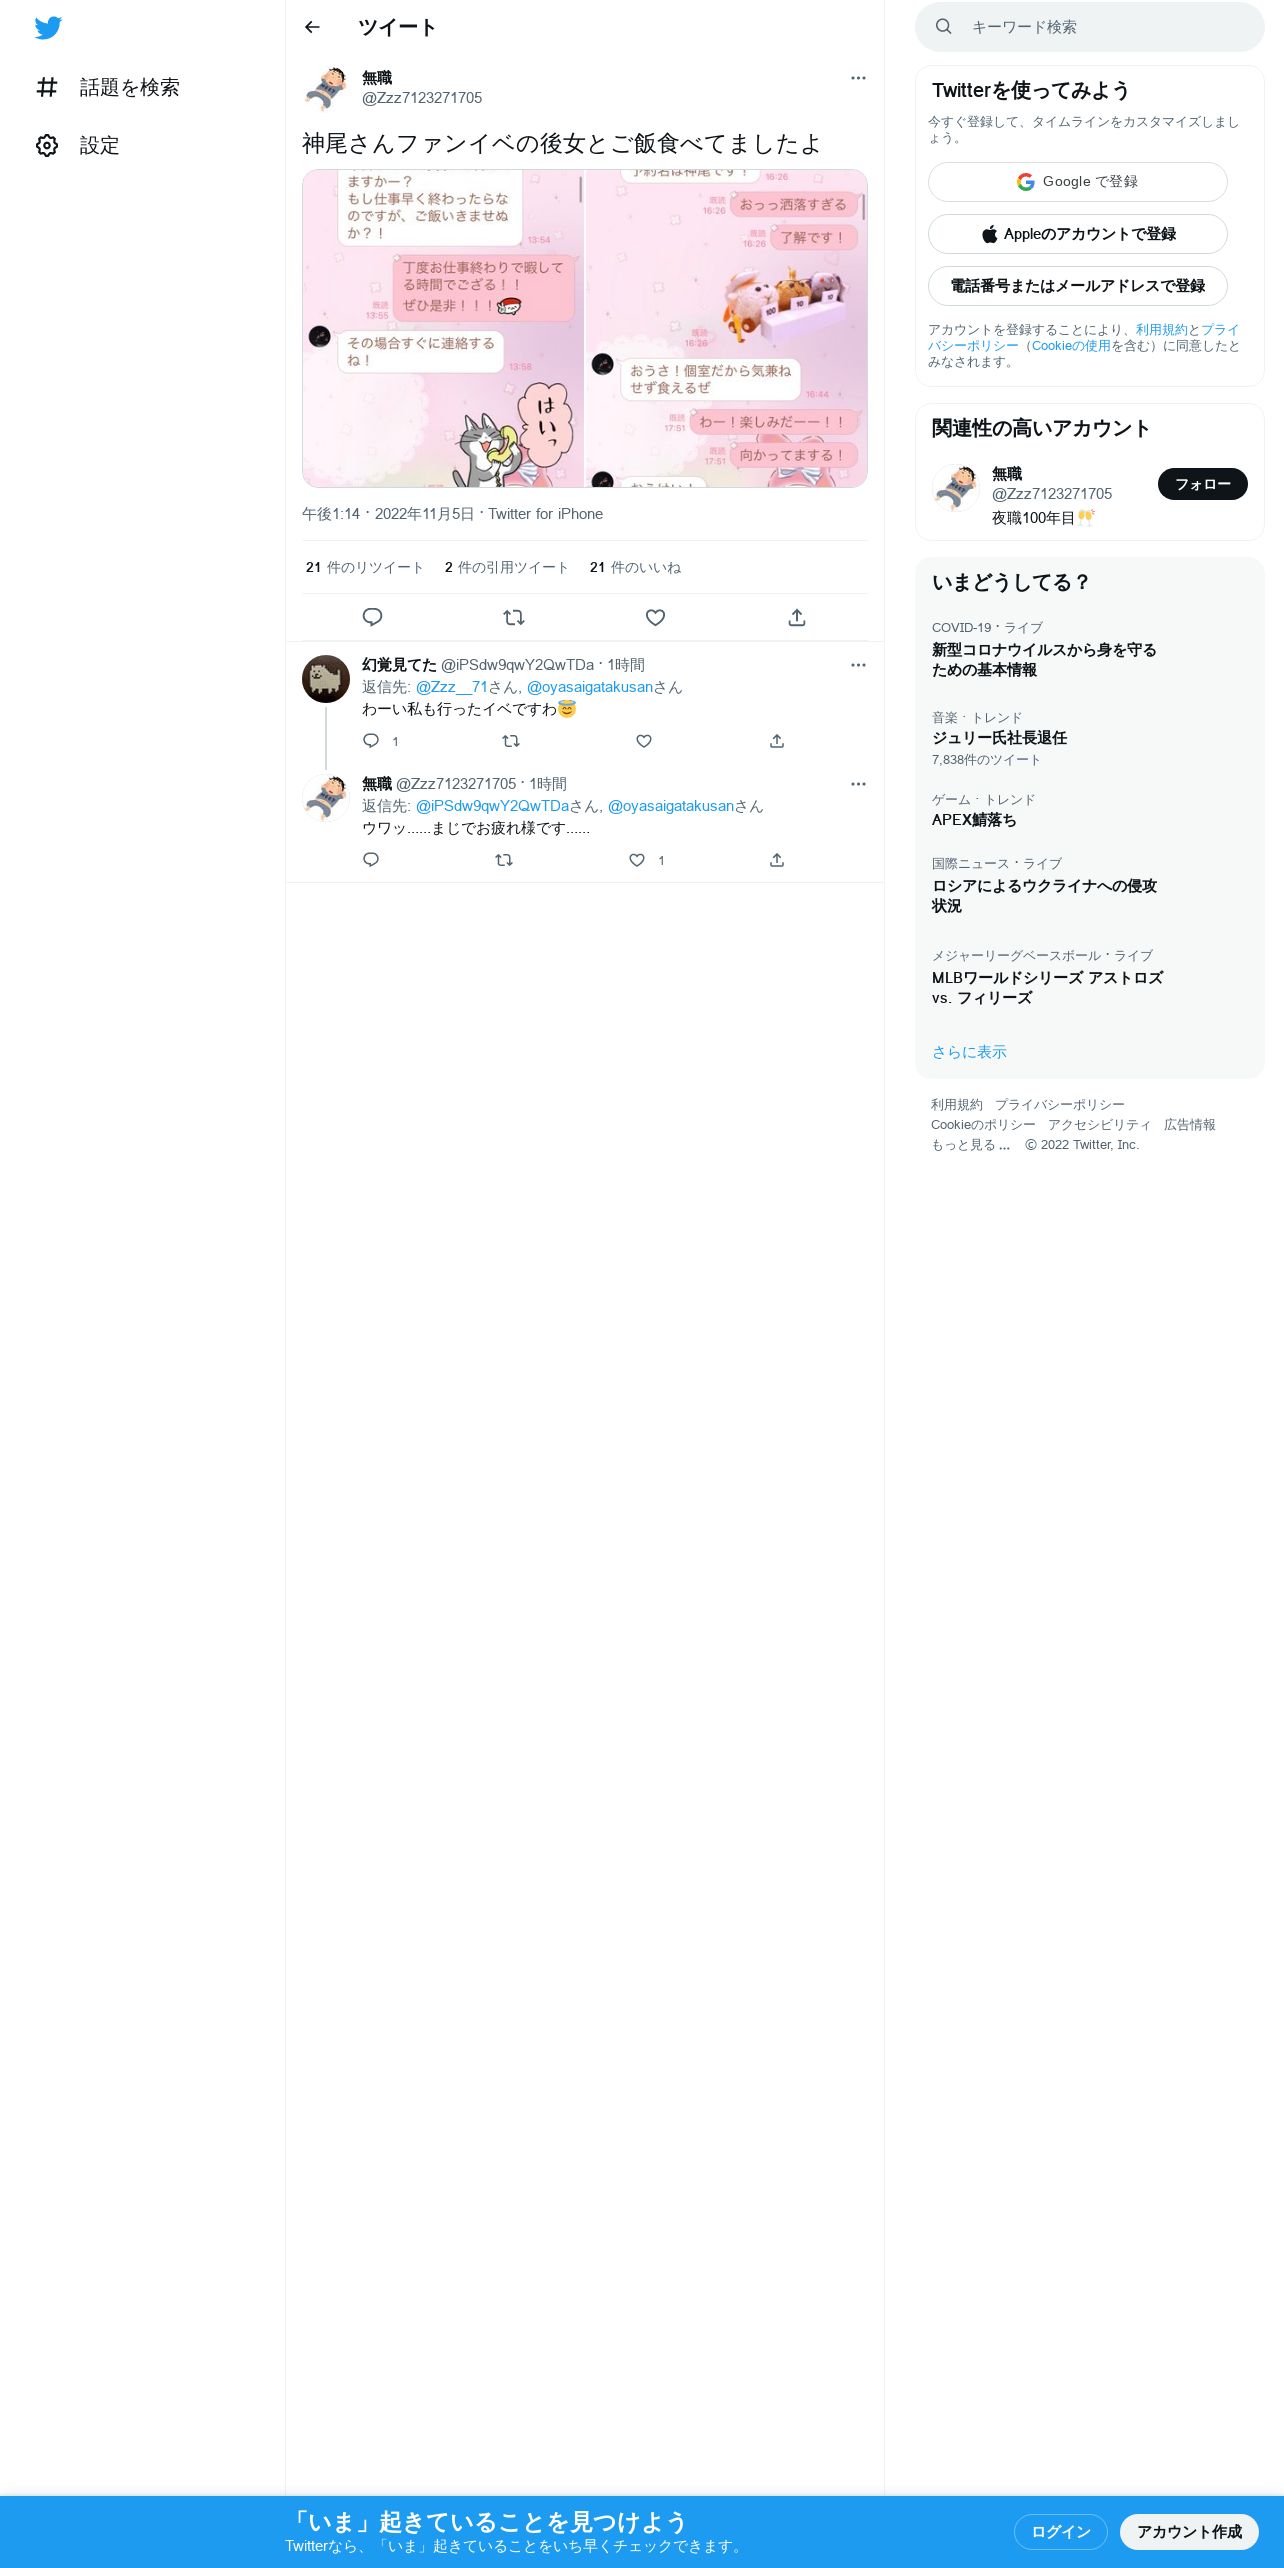Register with Google で登録 button
Viewport: 1284px width, 2568px height.
1077,182
